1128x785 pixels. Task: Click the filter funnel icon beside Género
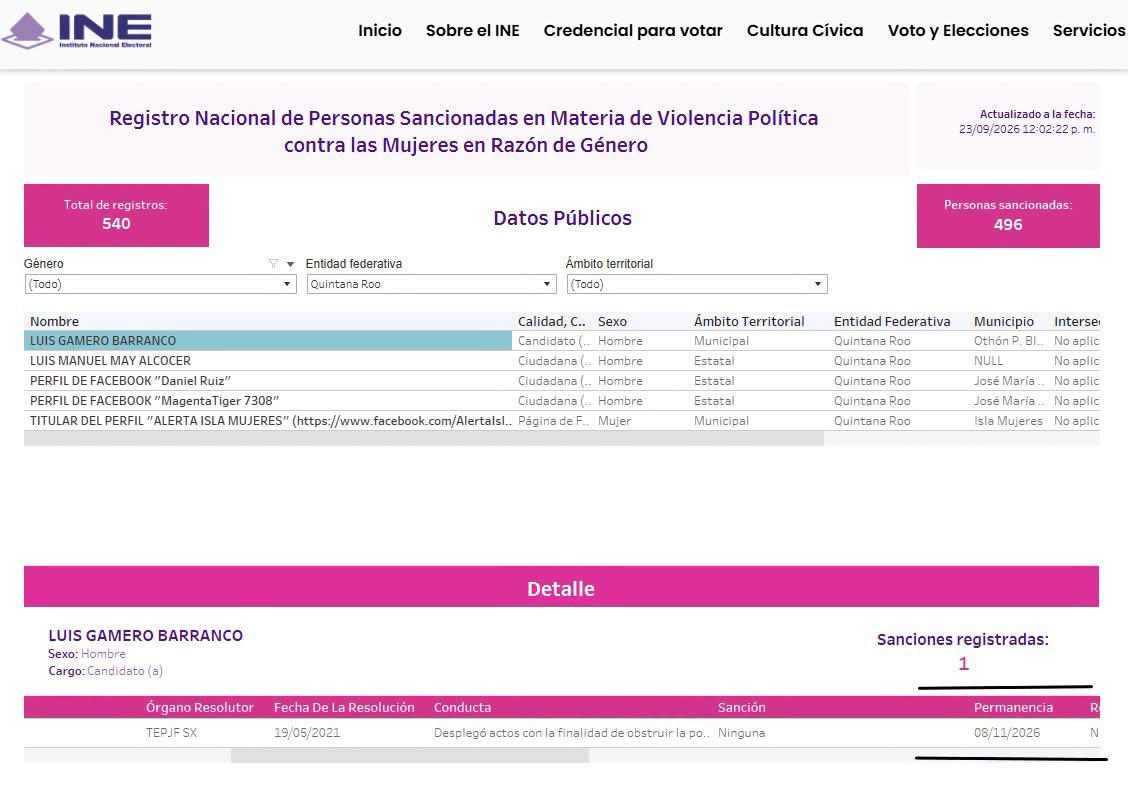point(273,263)
